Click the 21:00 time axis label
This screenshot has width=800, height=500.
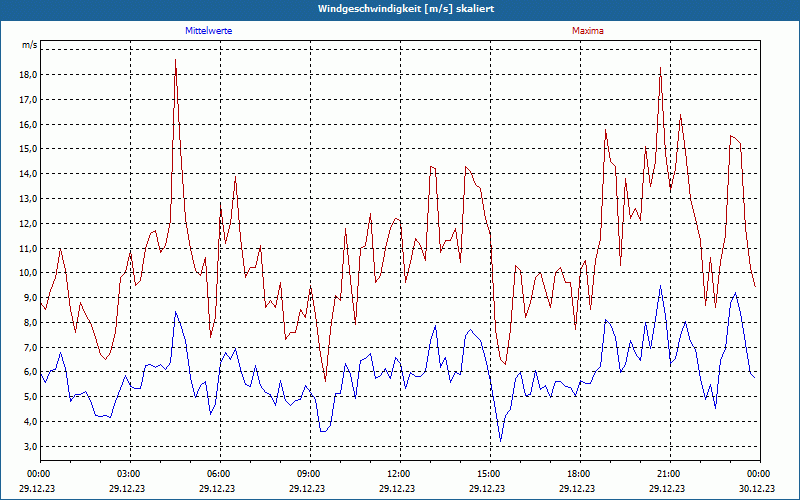(x=670, y=474)
